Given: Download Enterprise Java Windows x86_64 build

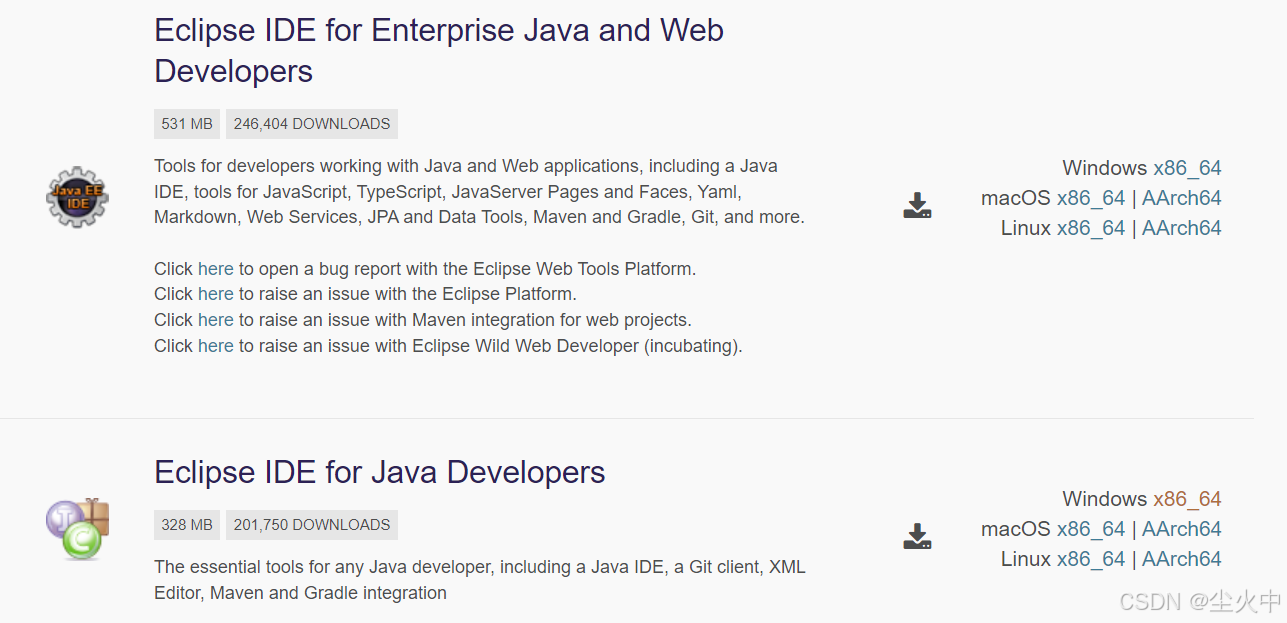Looking at the screenshot, I should (x=1187, y=168).
